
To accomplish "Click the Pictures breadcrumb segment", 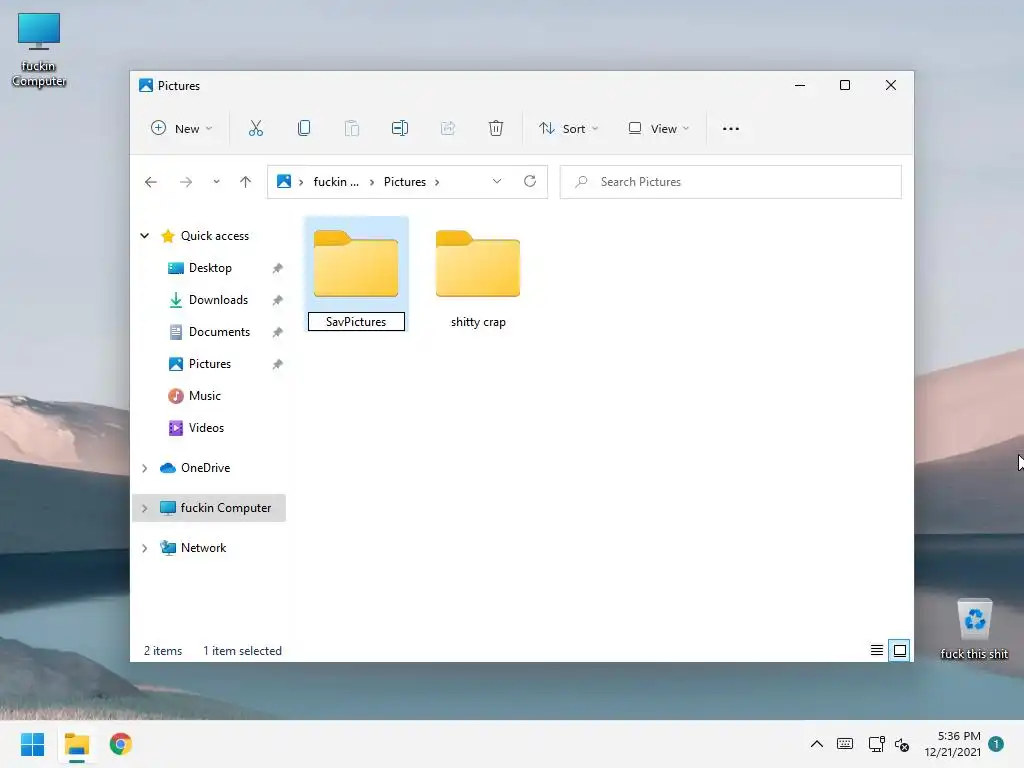I will click(x=404, y=182).
